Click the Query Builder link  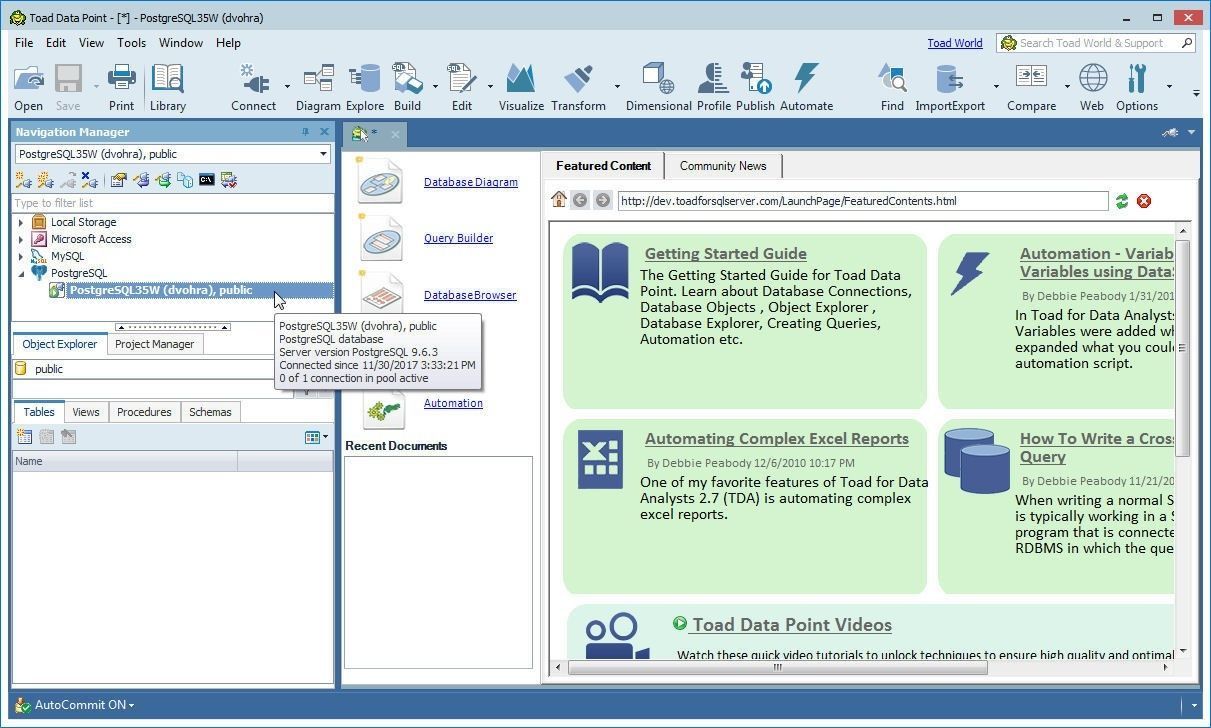tap(458, 238)
